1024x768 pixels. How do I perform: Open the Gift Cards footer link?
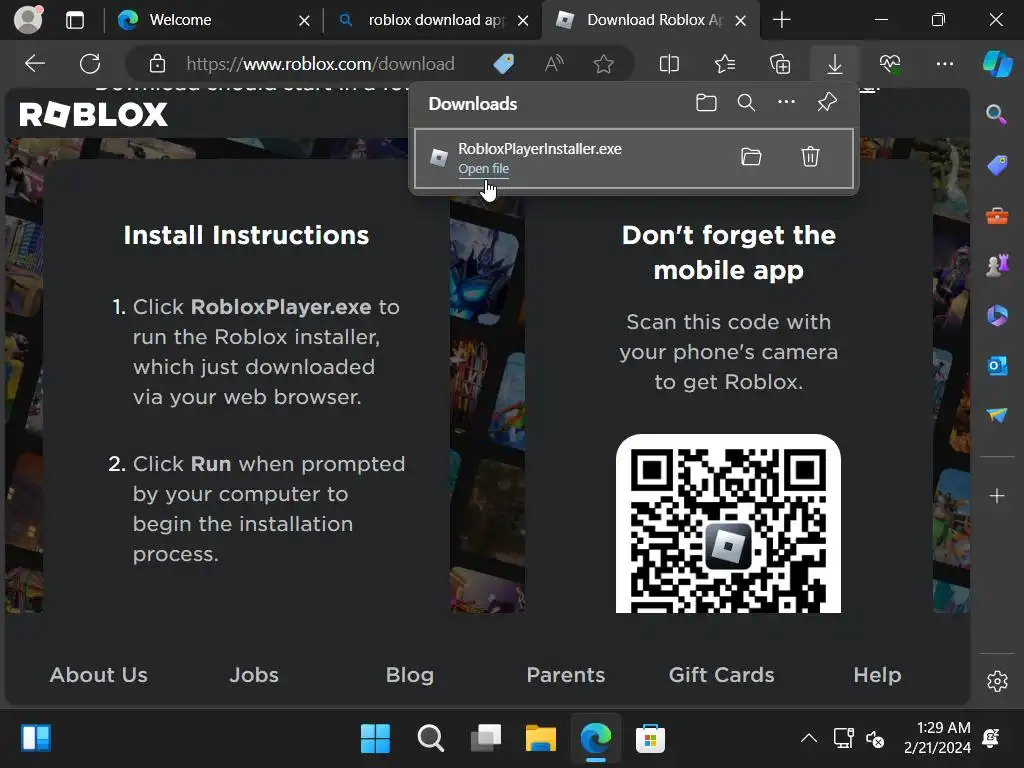click(x=722, y=675)
